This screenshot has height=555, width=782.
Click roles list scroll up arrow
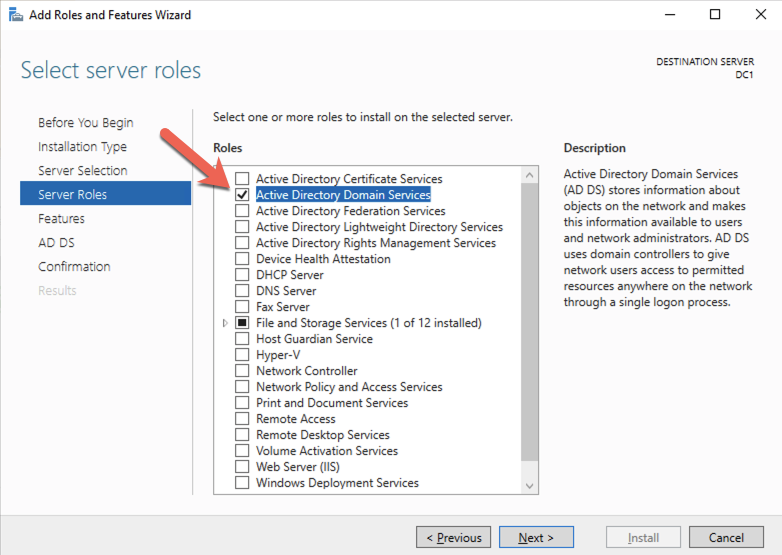(530, 175)
